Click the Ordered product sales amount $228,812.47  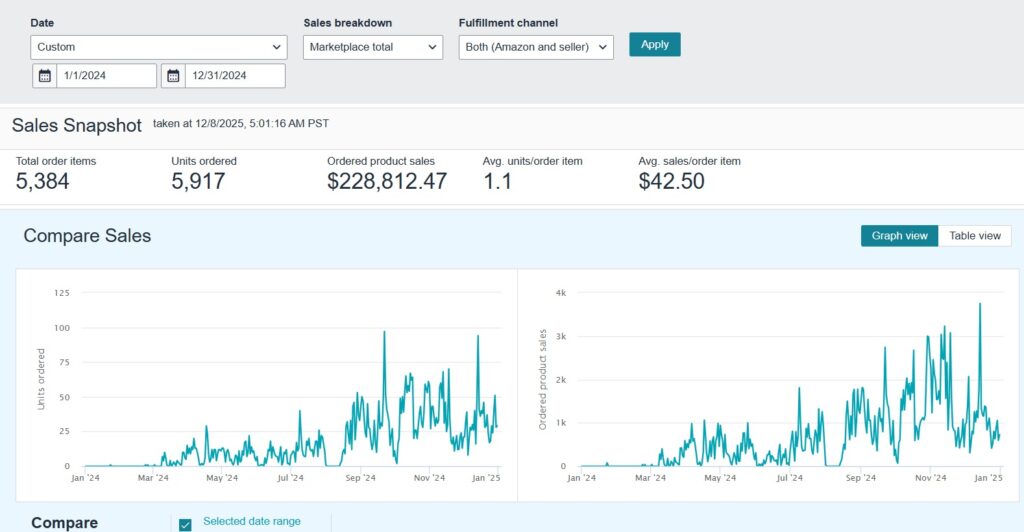(x=387, y=181)
